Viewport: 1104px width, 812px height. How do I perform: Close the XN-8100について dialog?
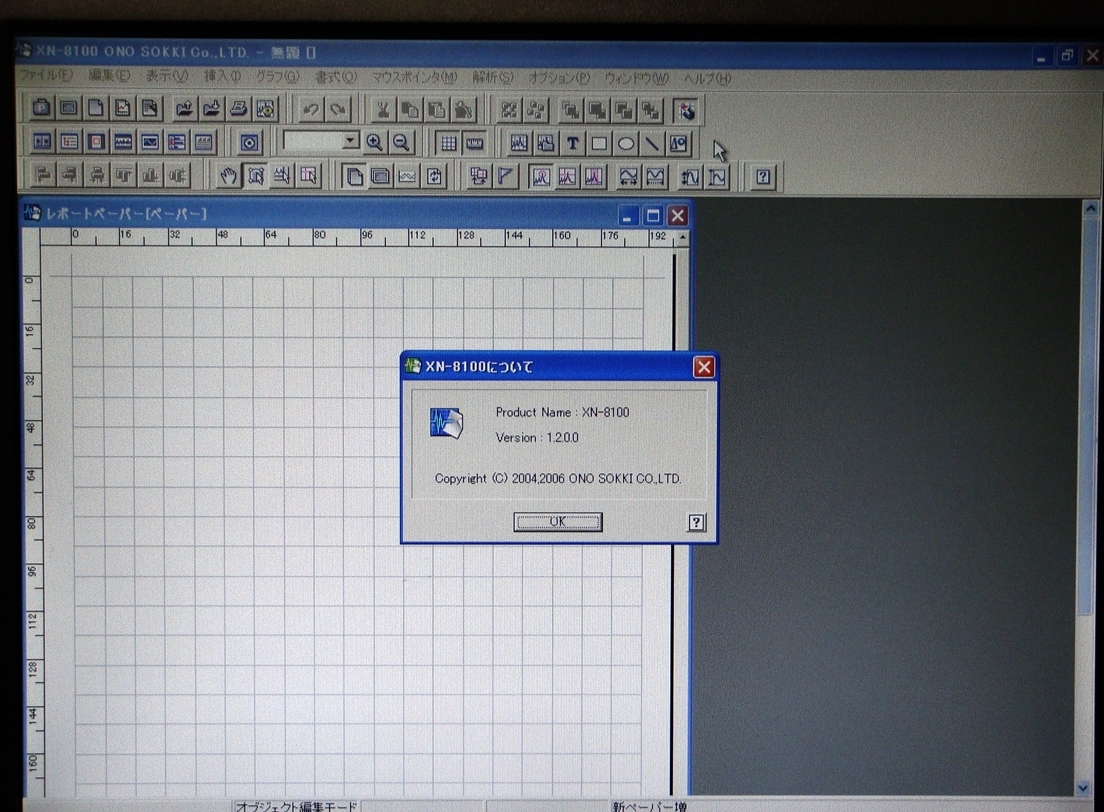pos(703,367)
